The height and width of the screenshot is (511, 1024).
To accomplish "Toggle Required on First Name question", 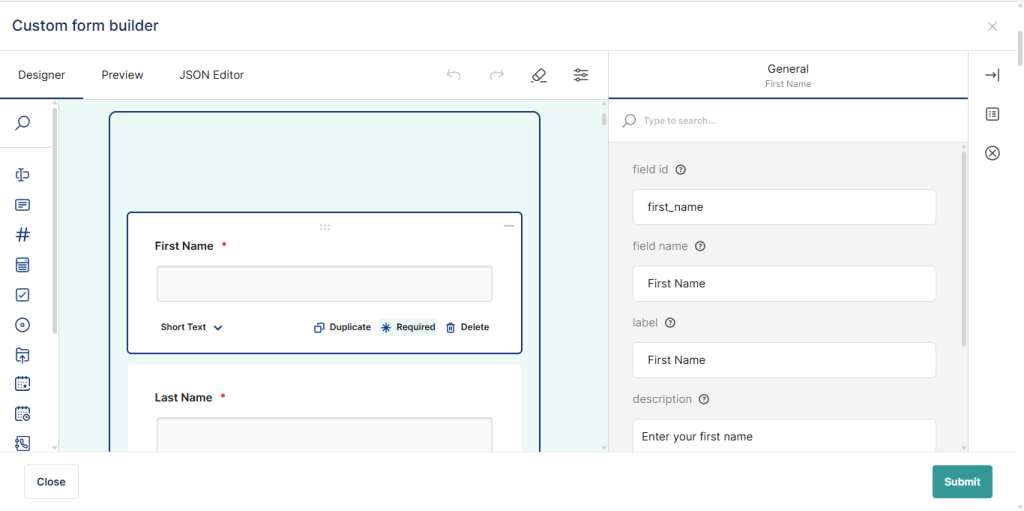I will [408, 327].
